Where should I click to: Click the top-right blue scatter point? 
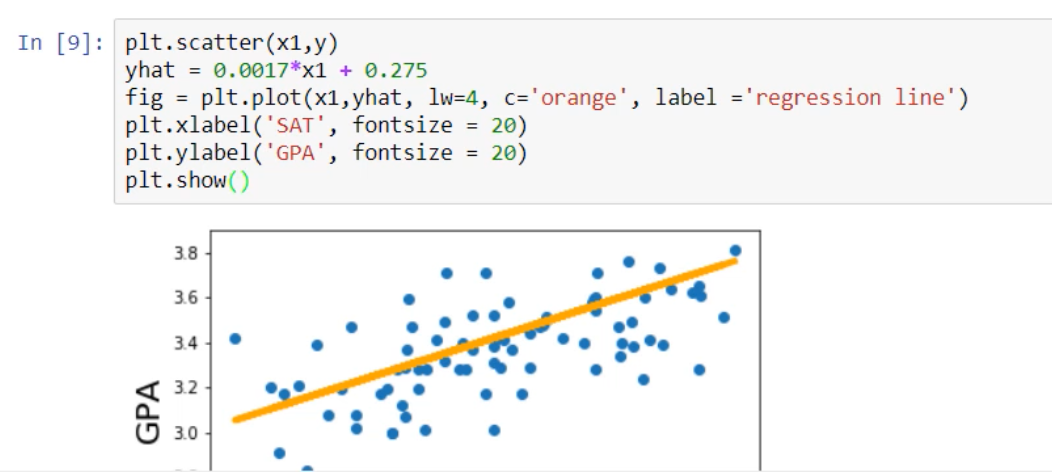(735, 251)
